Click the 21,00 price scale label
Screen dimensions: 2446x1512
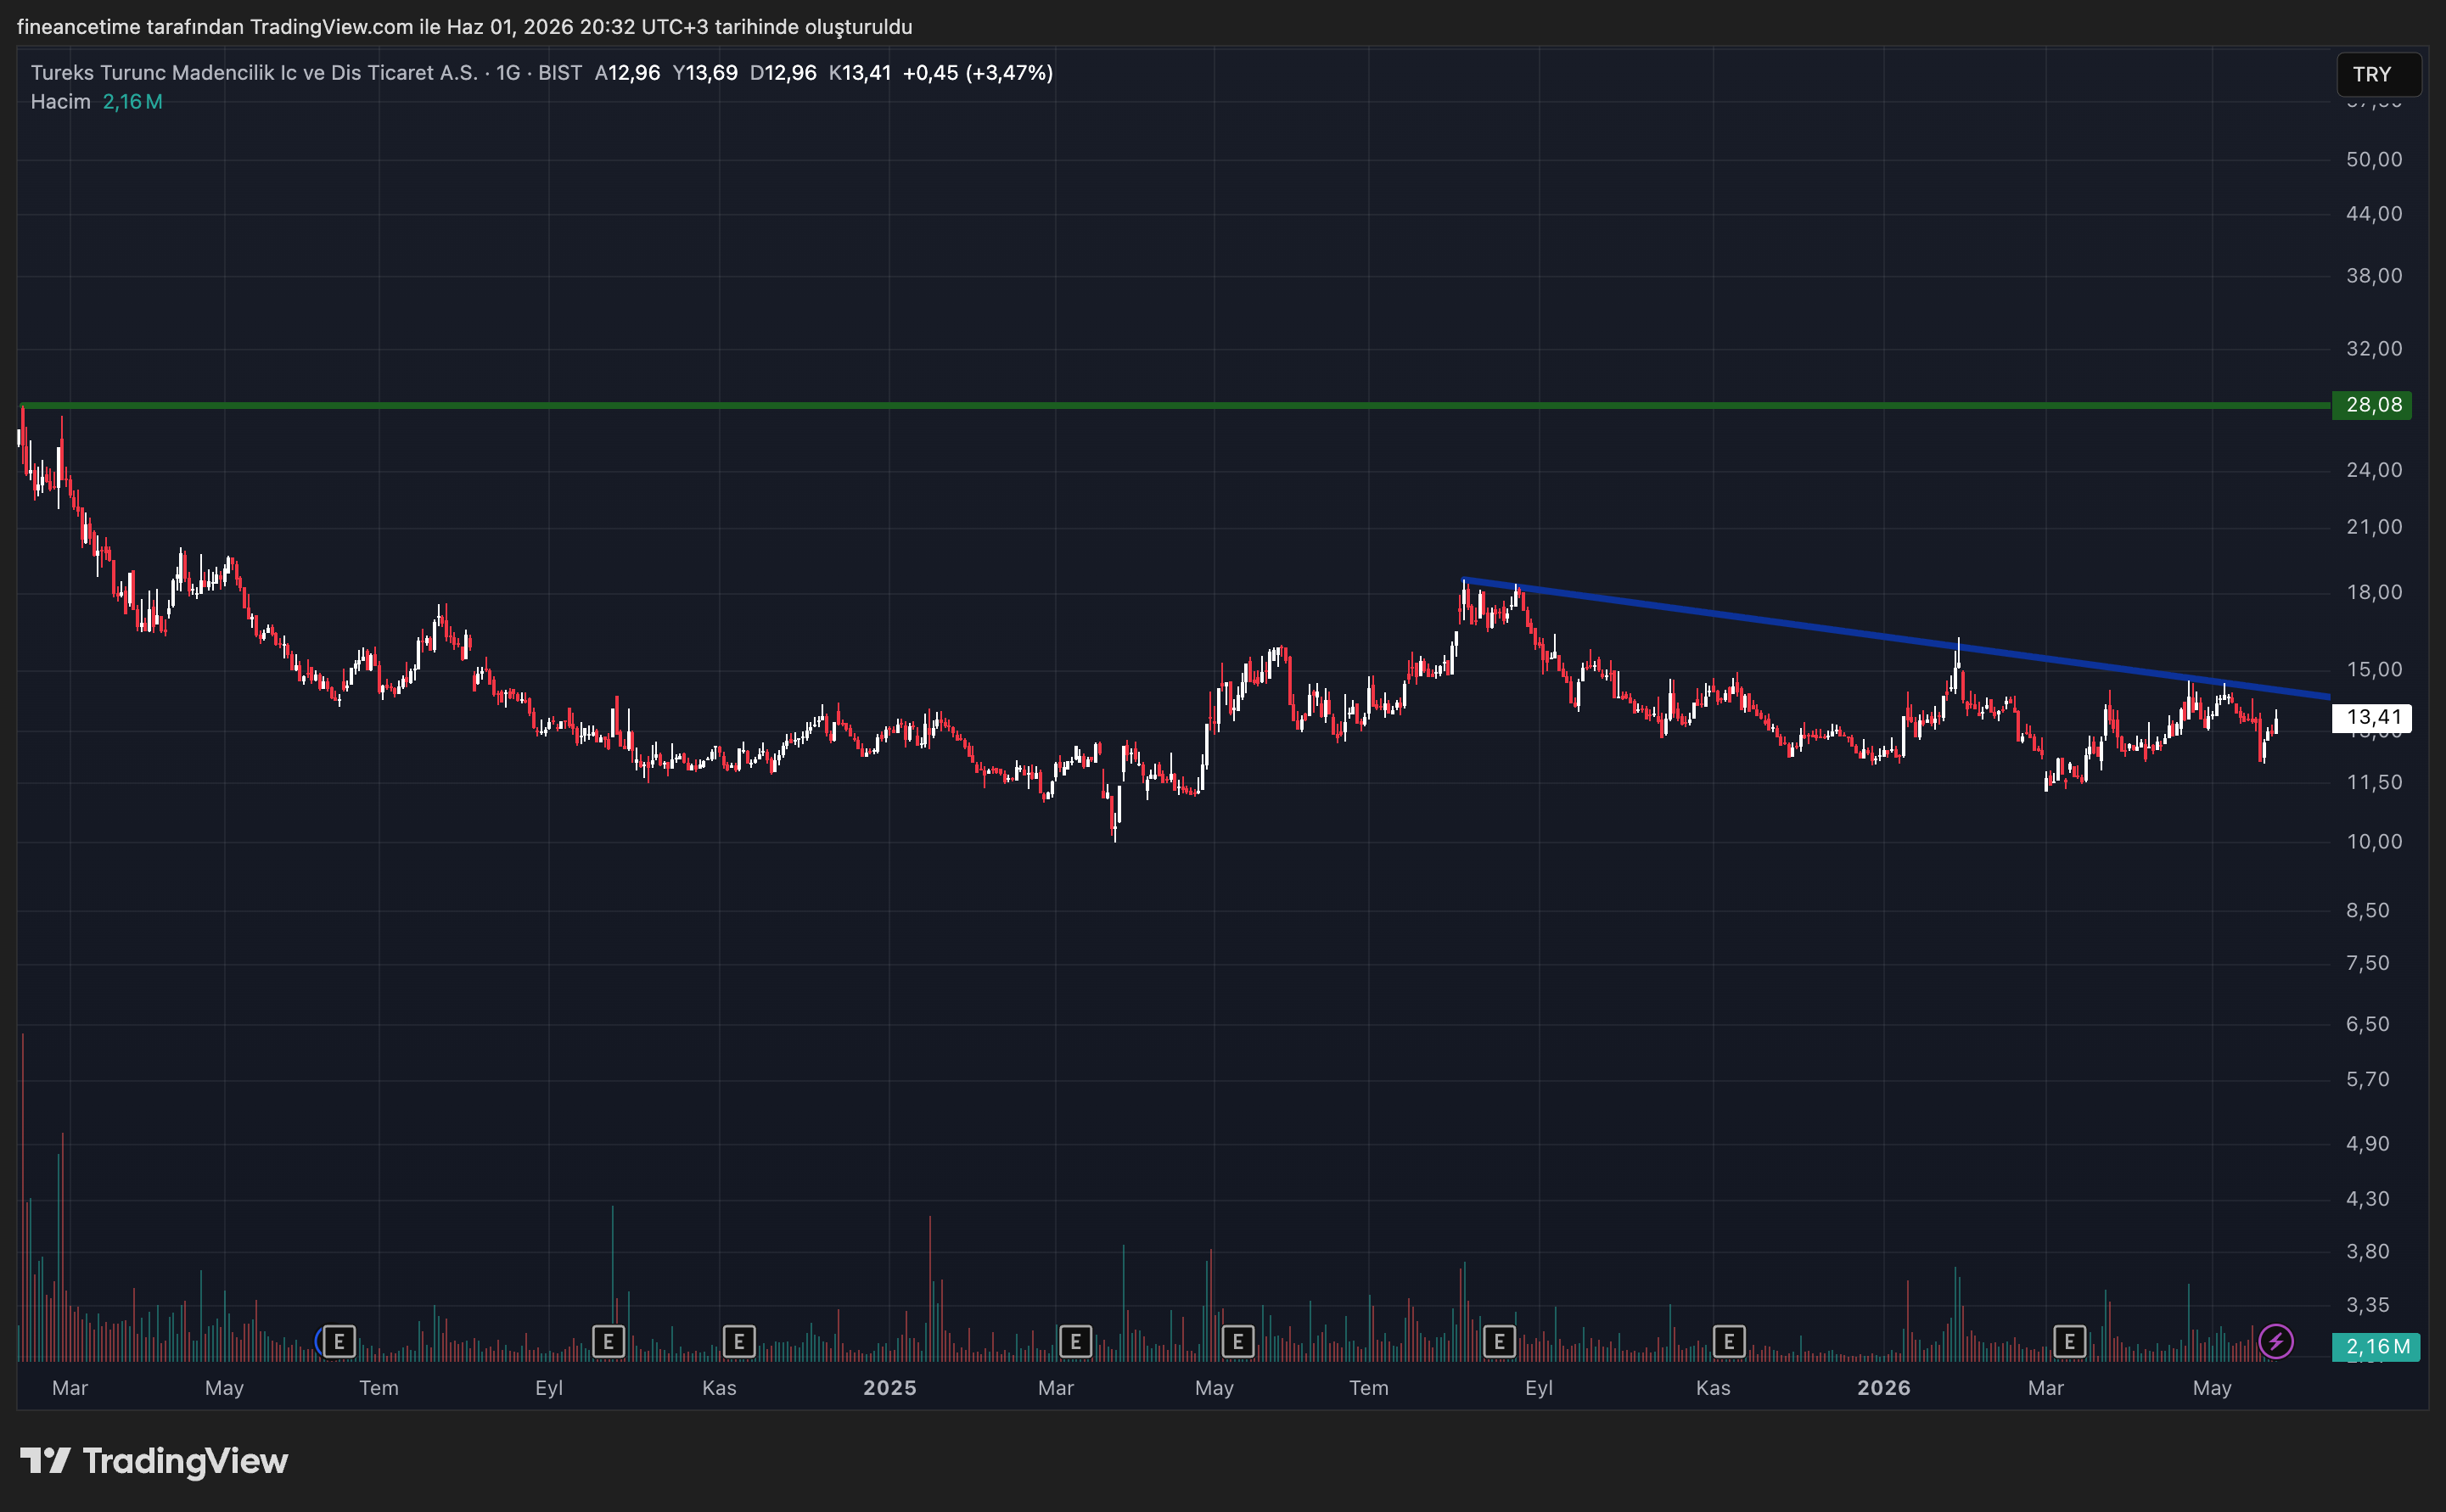pos(2374,527)
